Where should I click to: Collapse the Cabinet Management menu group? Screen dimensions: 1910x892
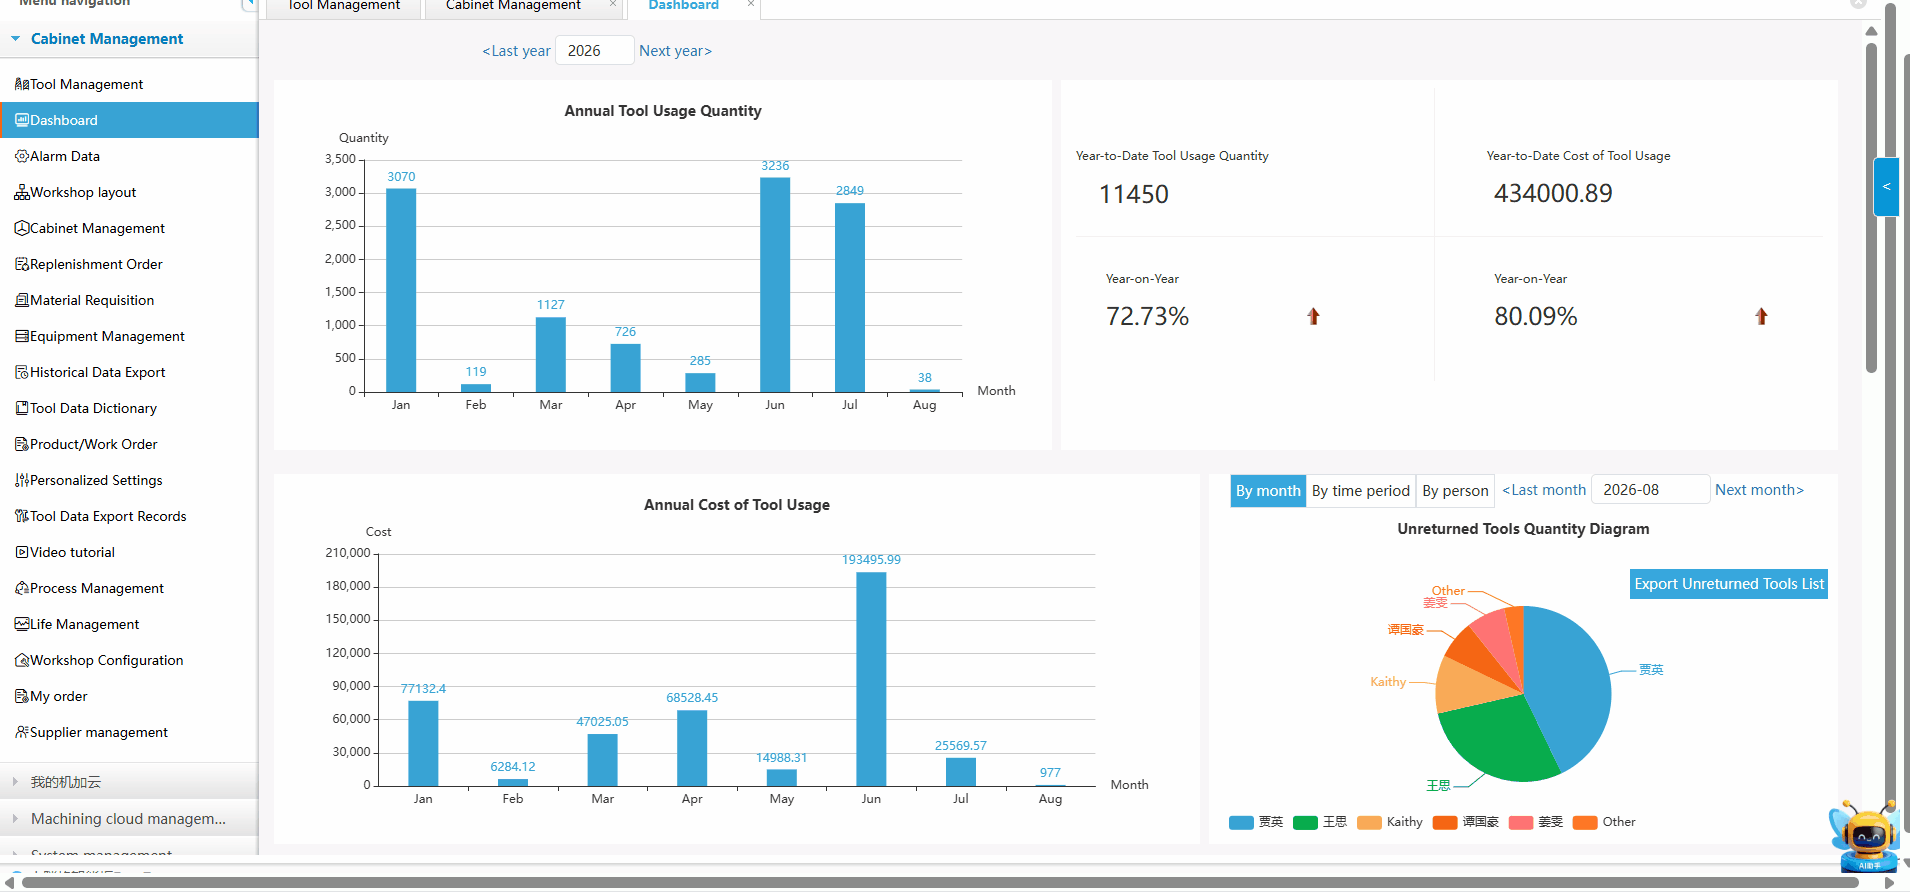16,39
